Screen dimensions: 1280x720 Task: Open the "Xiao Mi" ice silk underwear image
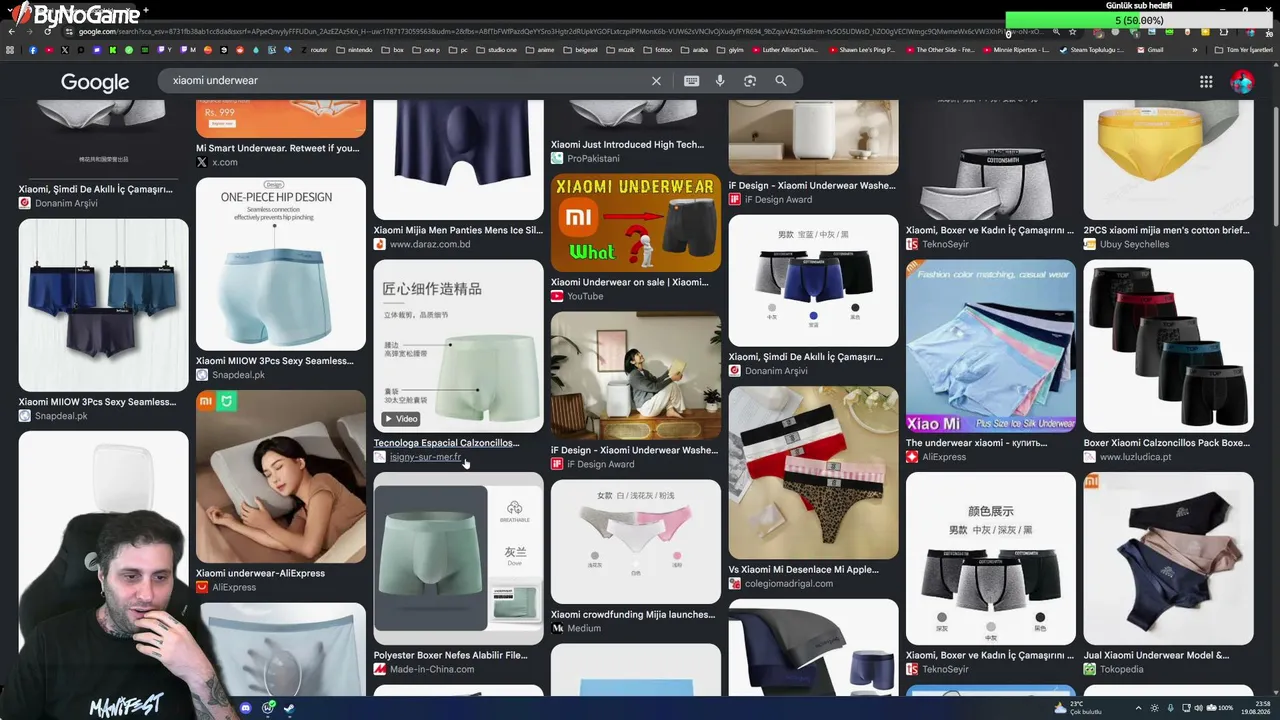pos(991,346)
